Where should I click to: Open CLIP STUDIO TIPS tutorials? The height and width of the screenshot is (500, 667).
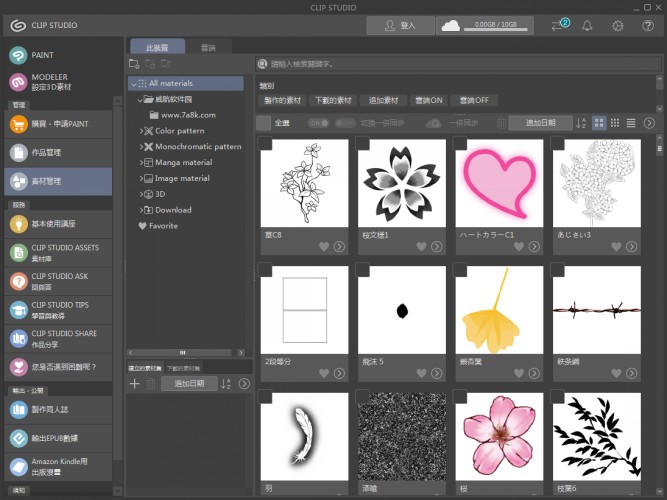(58, 310)
